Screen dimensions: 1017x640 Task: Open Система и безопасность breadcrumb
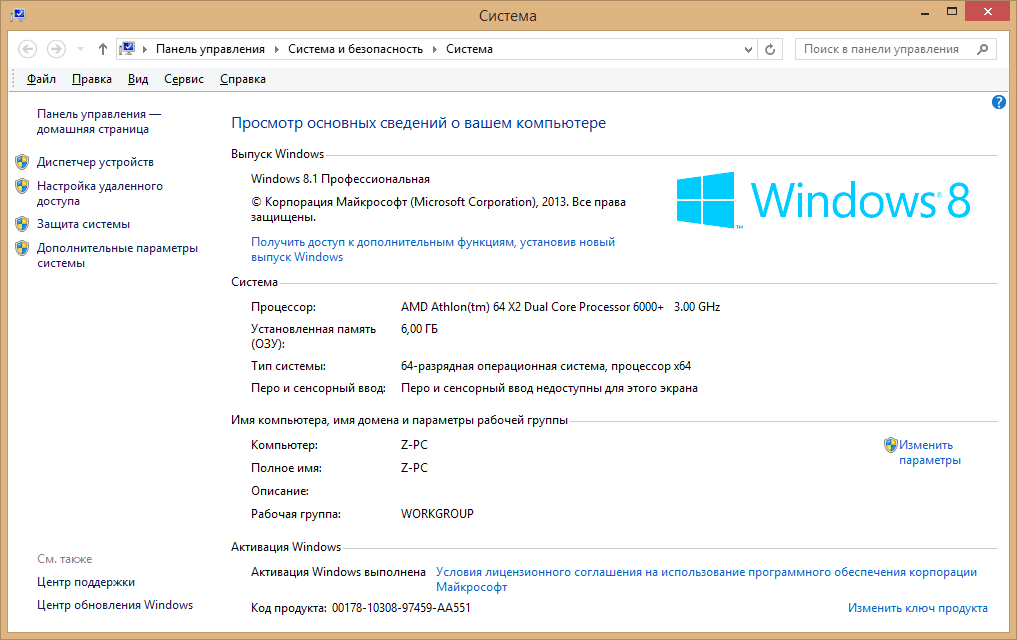355,49
